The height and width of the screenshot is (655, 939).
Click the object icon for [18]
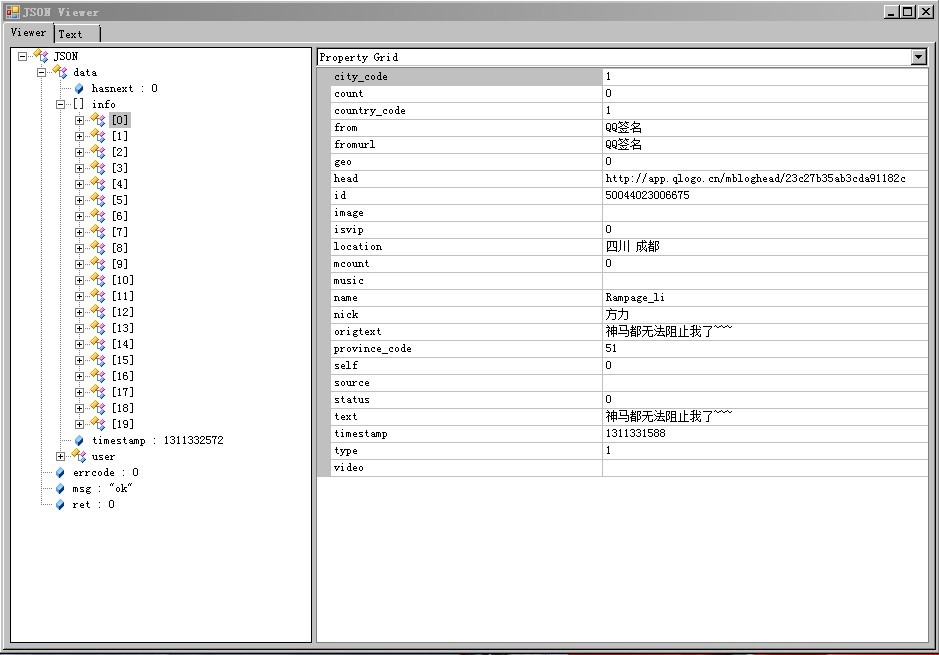click(98, 408)
